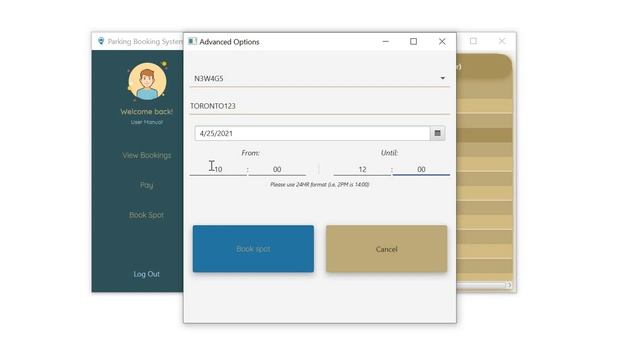This screenshot has width=640, height=360.
Task: Click the 4/25/2021 date field
Action: pos(312,133)
